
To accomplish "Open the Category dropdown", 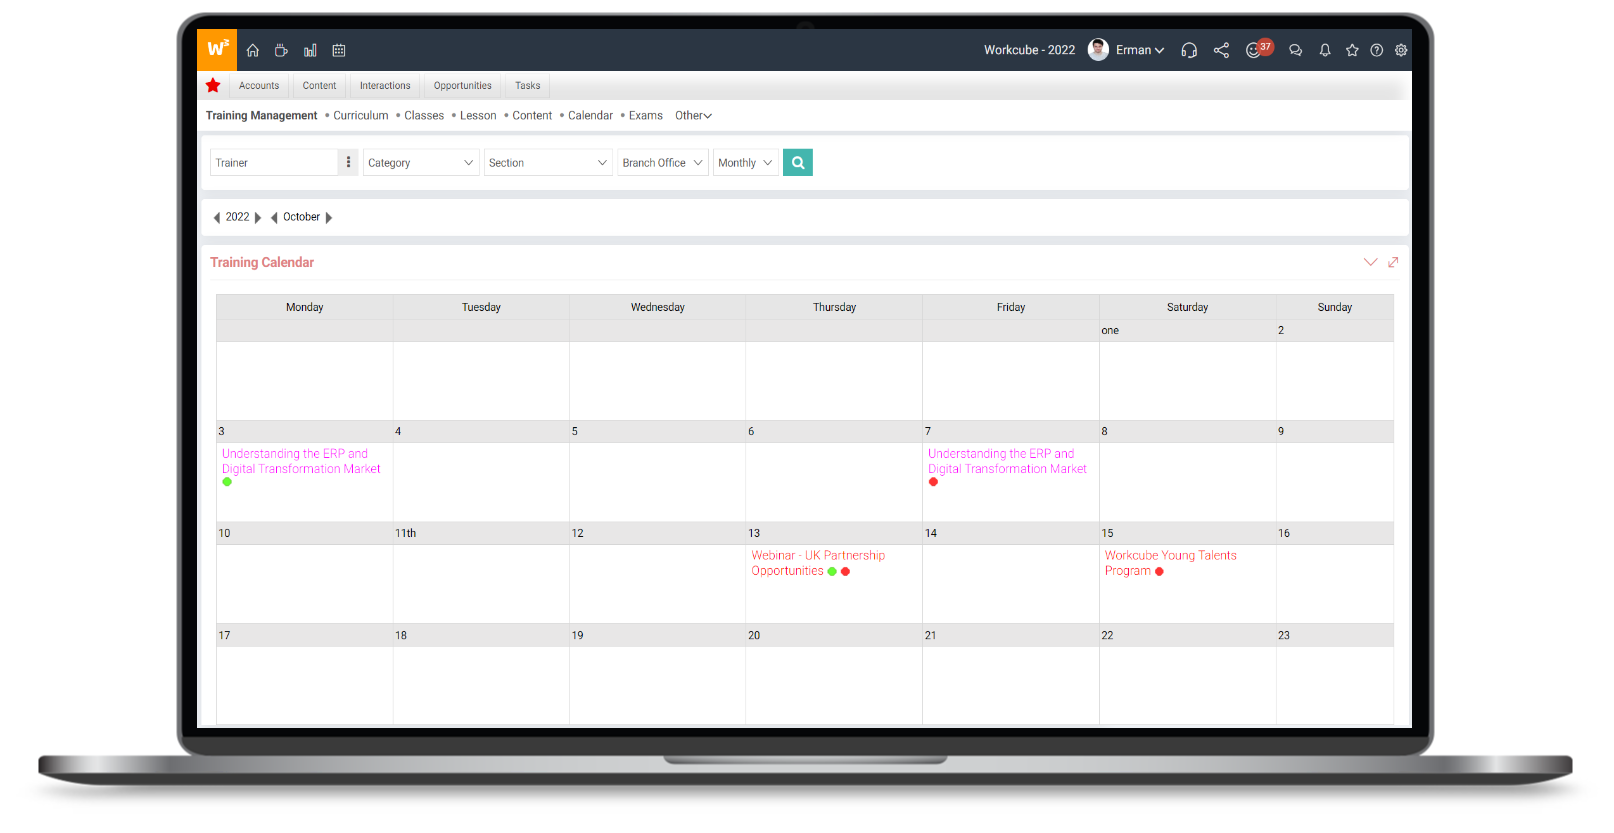I will 420,162.
